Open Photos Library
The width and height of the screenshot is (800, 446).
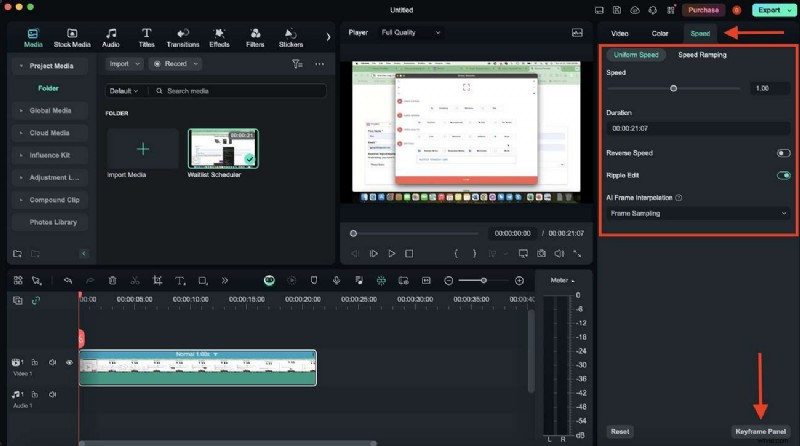pos(49,222)
